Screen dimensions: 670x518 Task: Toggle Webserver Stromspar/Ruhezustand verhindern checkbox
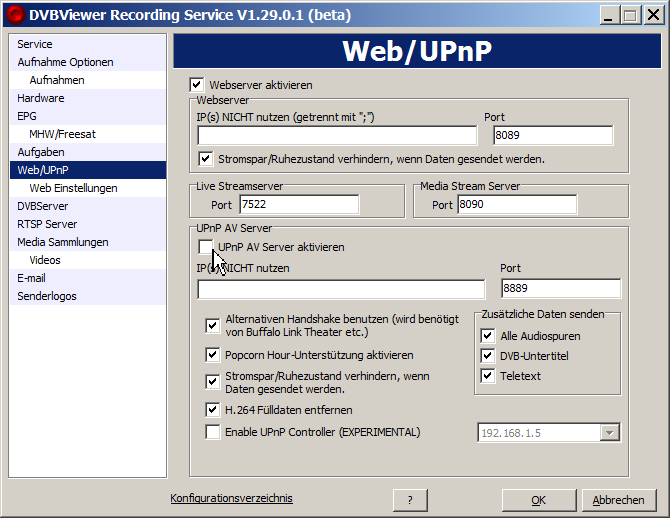206,159
